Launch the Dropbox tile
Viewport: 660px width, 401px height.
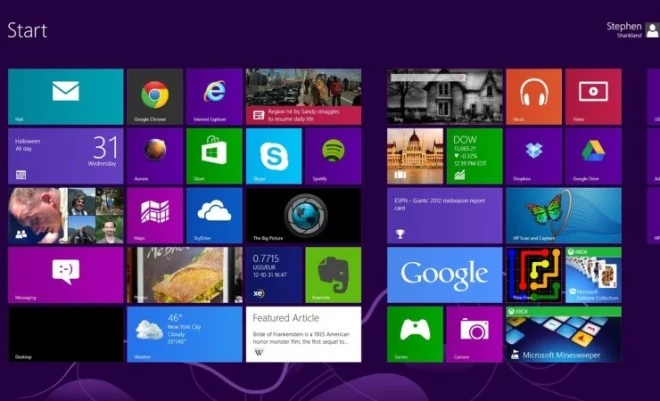click(534, 156)
